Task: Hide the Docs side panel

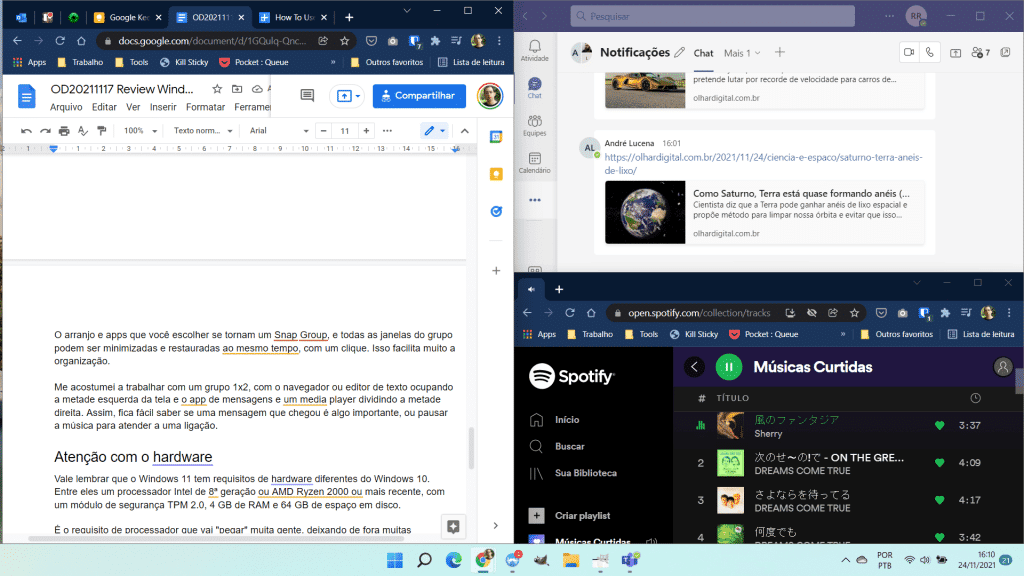Action: [x=496, y=526]
